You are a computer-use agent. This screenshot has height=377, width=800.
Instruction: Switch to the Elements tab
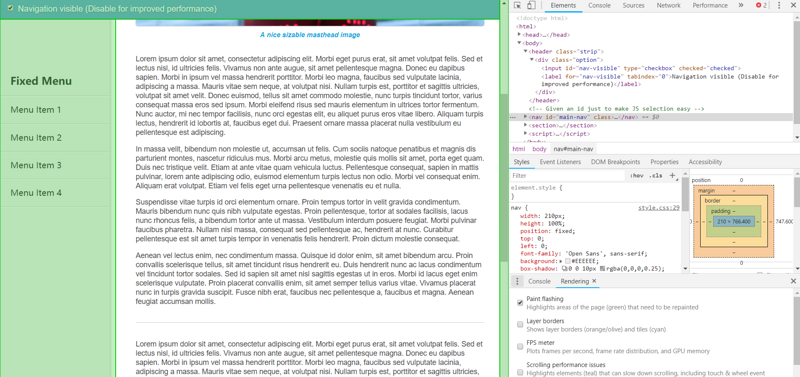[x=563, y=6]
